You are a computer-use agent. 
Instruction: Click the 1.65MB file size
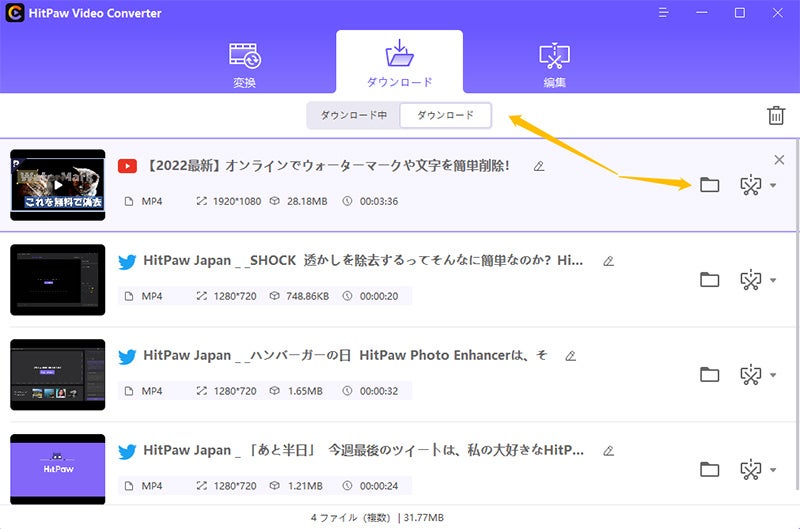(305, 391)
